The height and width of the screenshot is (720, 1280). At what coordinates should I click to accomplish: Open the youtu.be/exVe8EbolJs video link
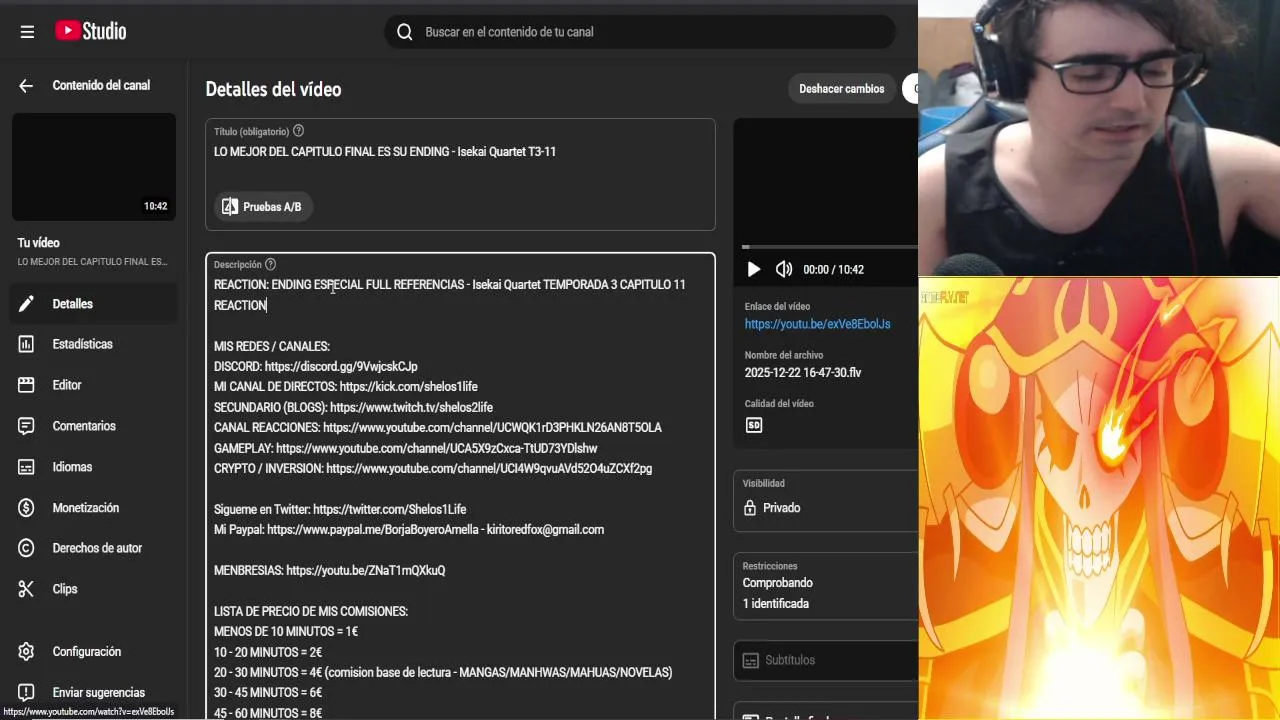coord(817,324)
